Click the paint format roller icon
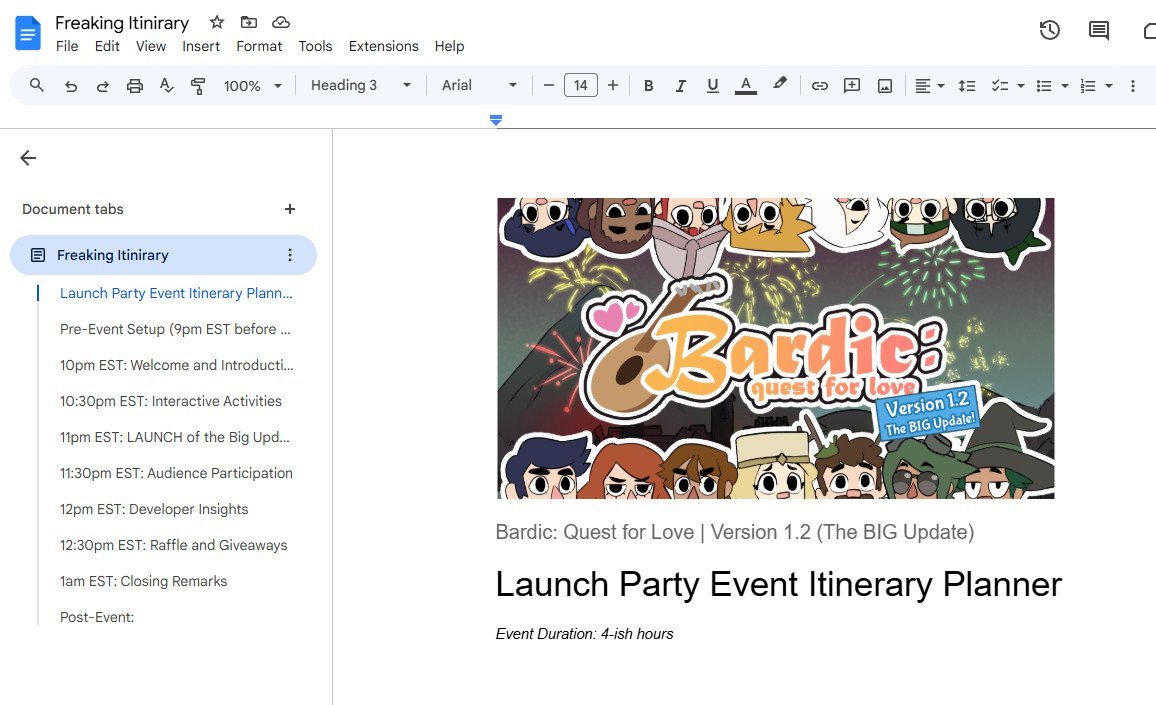The height and width of the screenshot is (705, 1156). pyautogui.click(x=198, y=86)
